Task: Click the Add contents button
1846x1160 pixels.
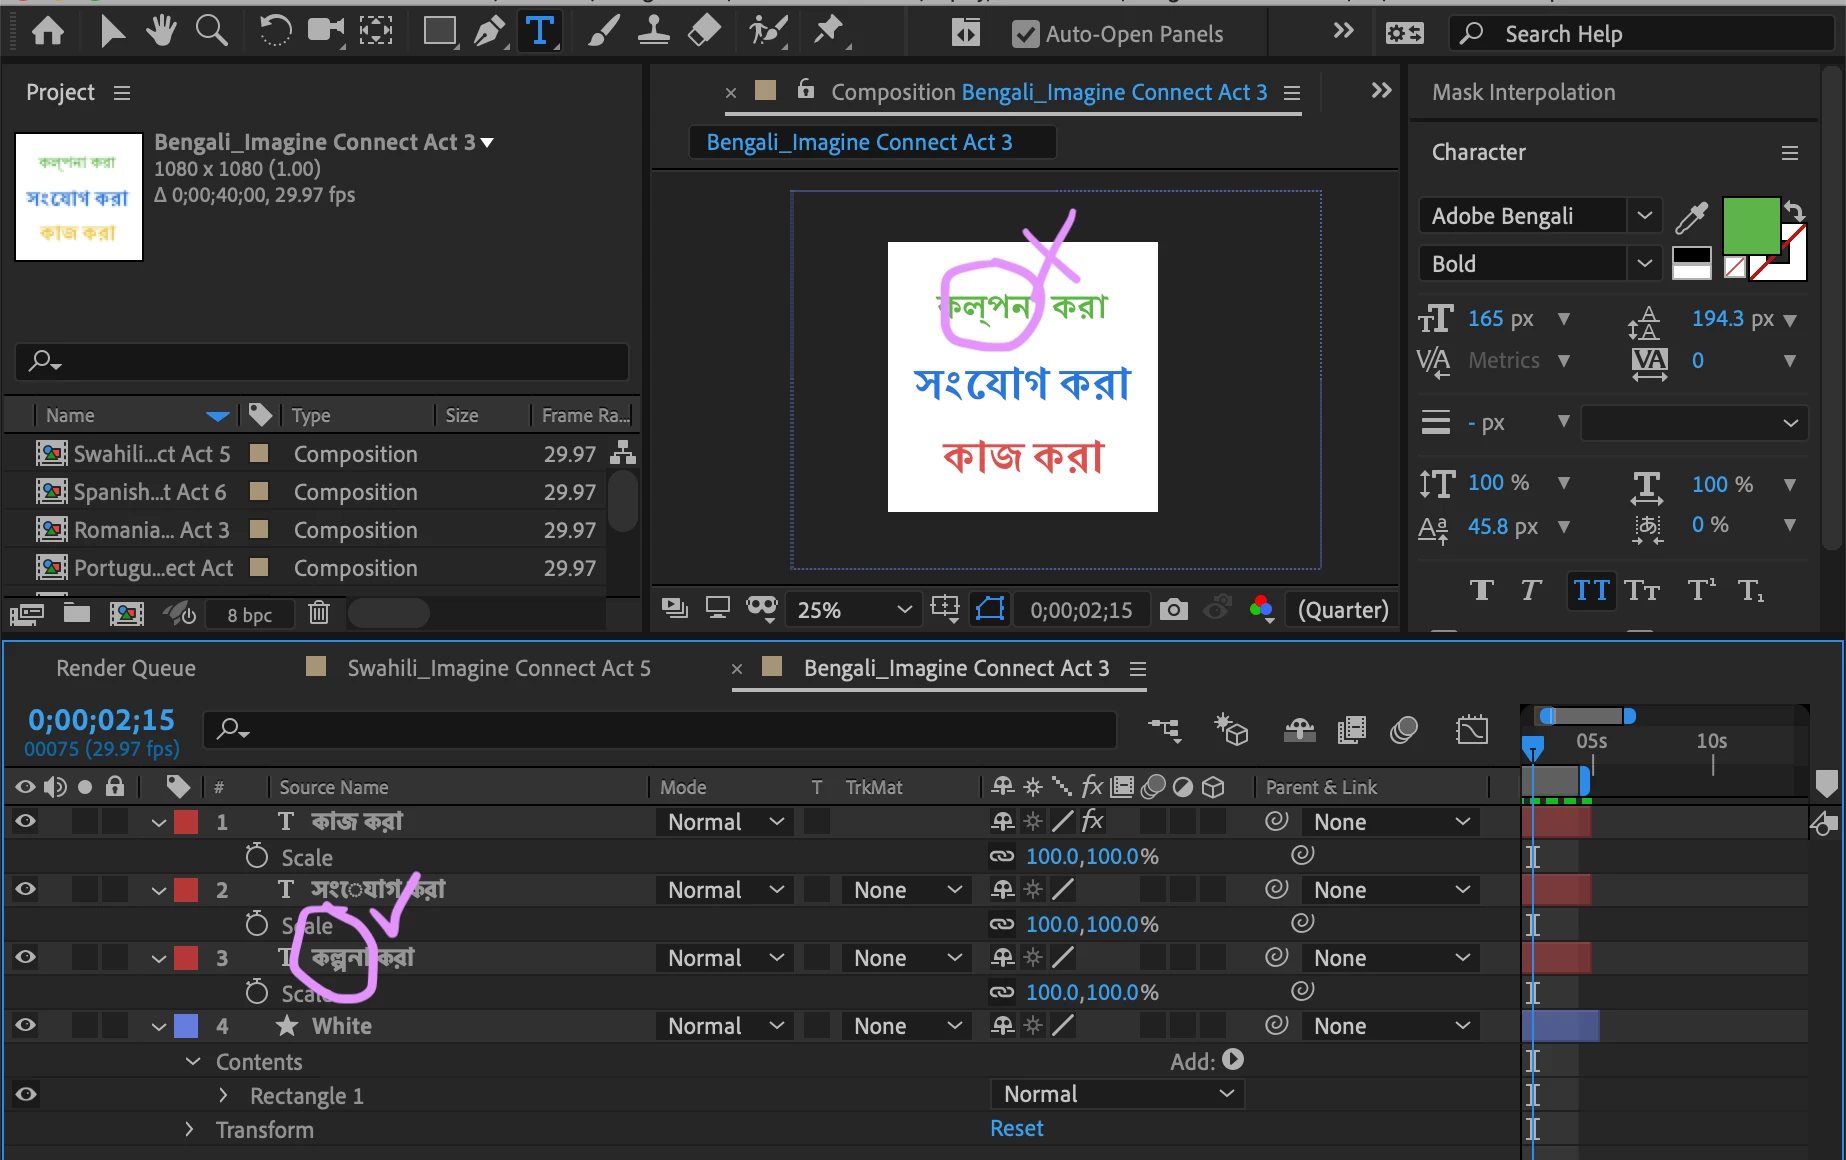Action: click(1233, 1059)
